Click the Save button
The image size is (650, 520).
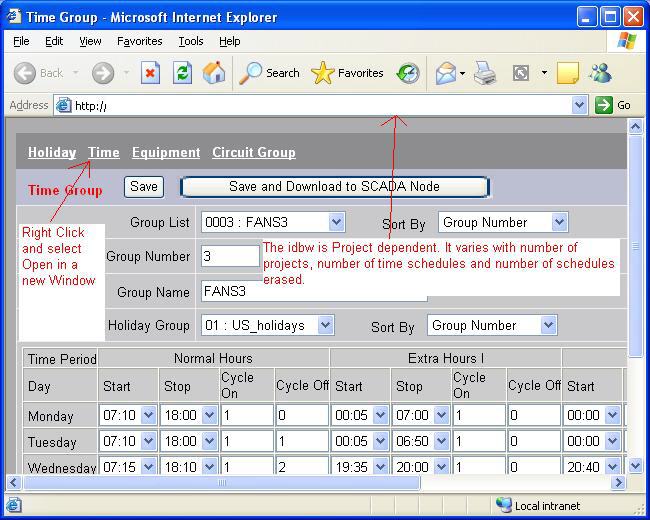coord(144,187)
